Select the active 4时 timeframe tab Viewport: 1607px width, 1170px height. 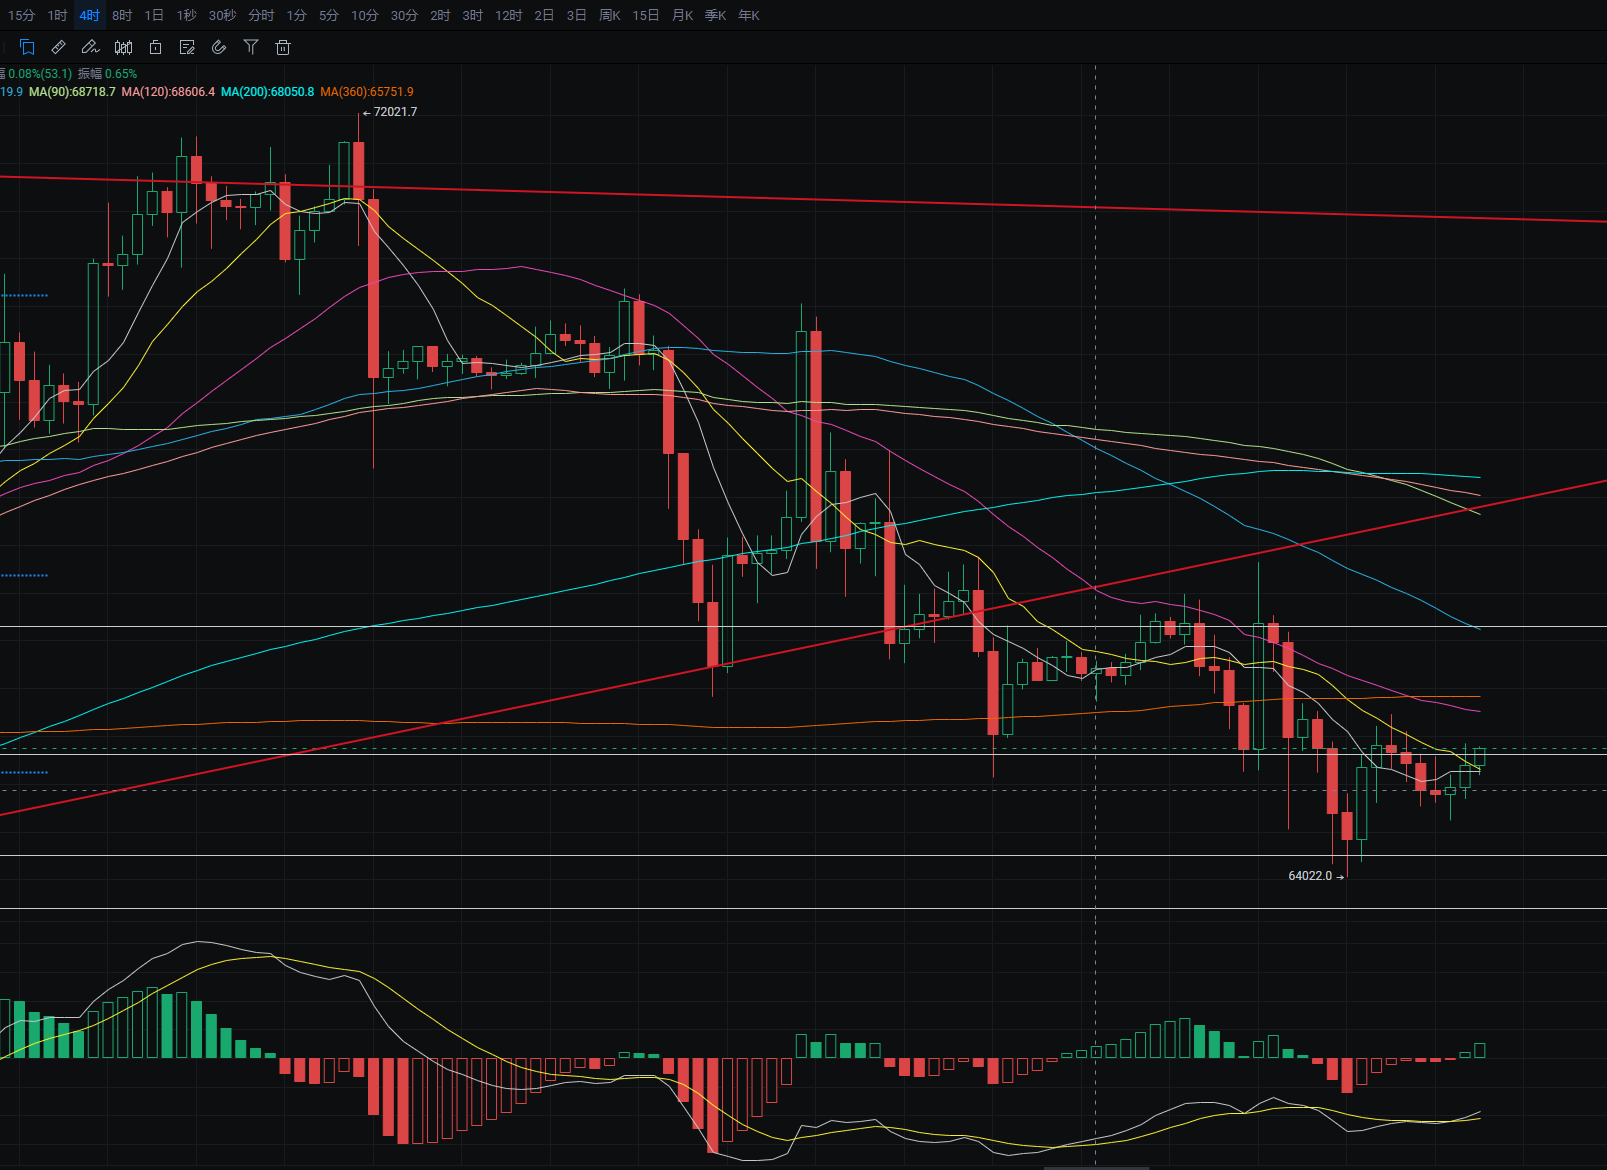click(x=90, y=15)
